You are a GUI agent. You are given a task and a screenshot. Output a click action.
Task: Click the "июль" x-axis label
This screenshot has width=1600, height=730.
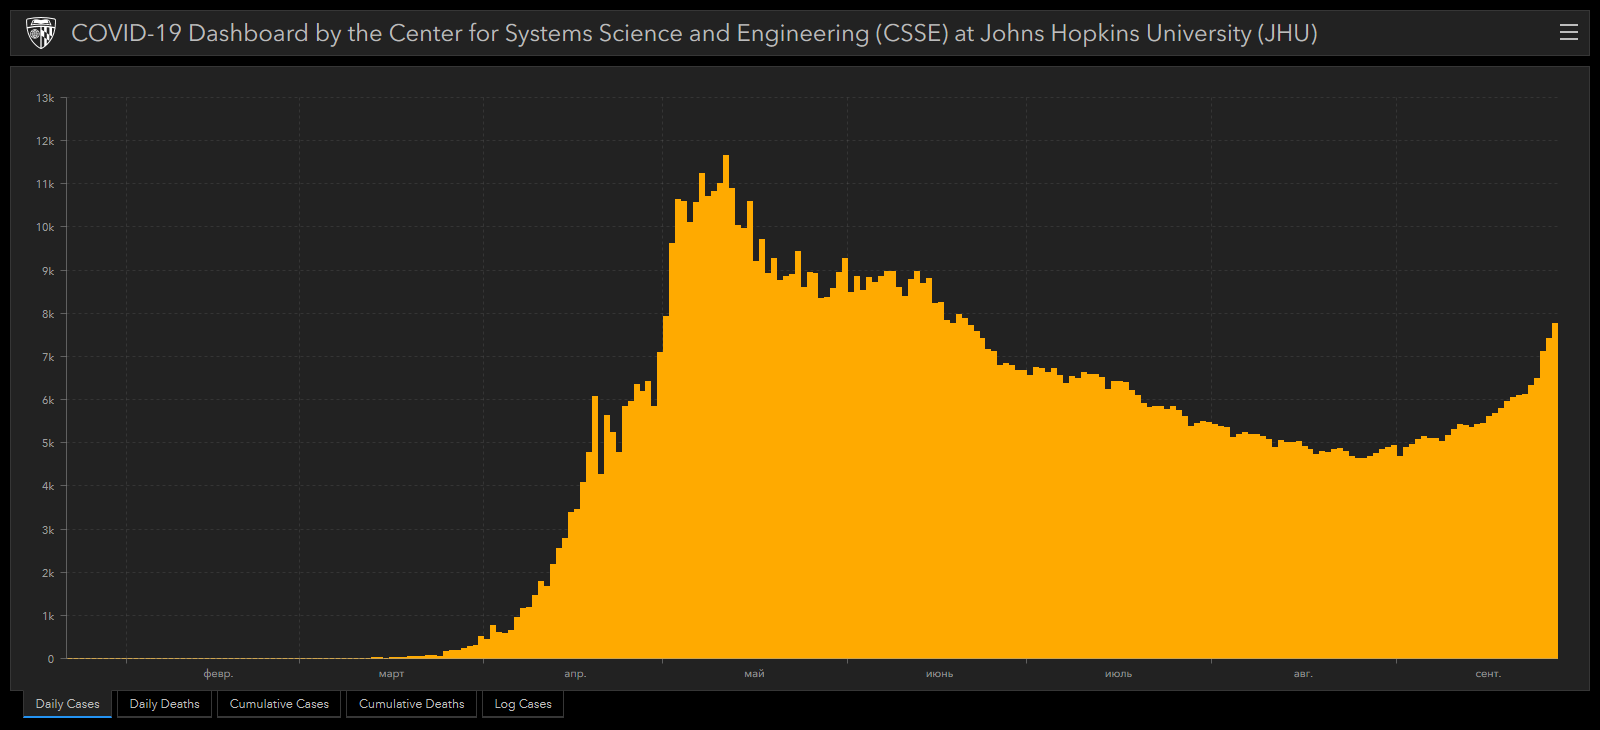click(1118, 674)
